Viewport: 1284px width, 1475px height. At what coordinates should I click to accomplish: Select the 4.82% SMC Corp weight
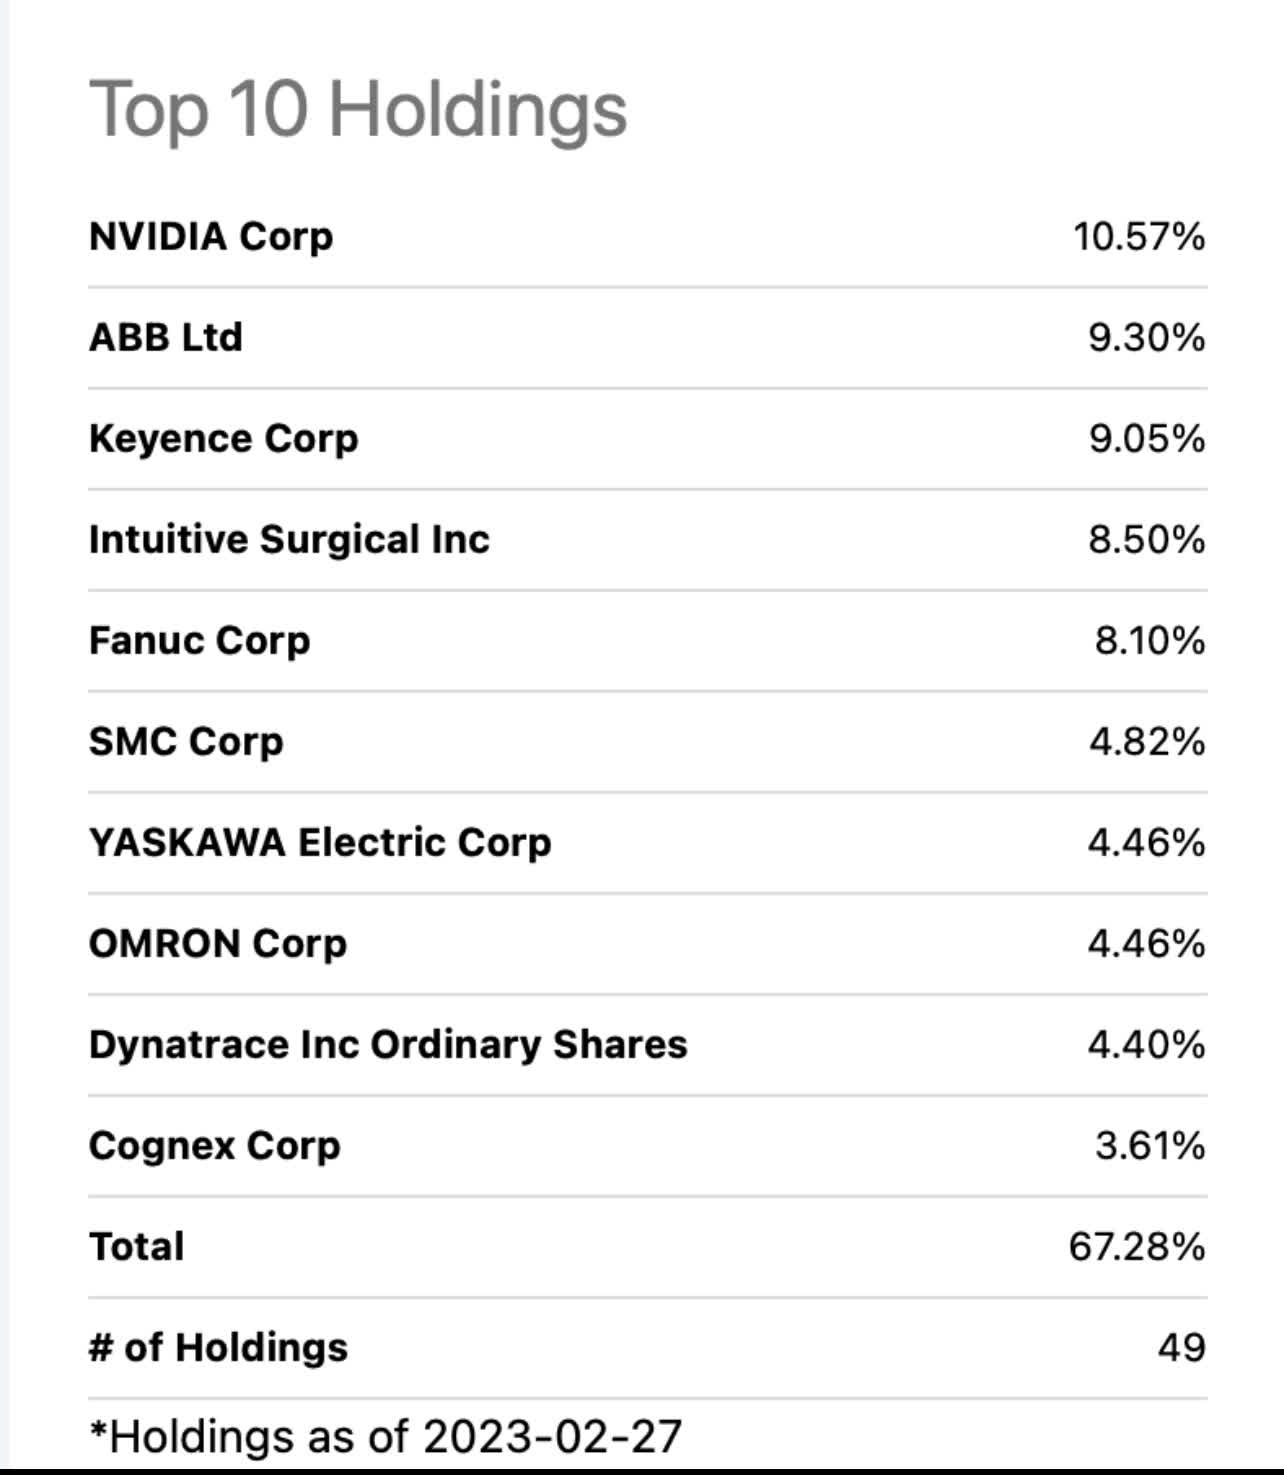pos(1146,741)
